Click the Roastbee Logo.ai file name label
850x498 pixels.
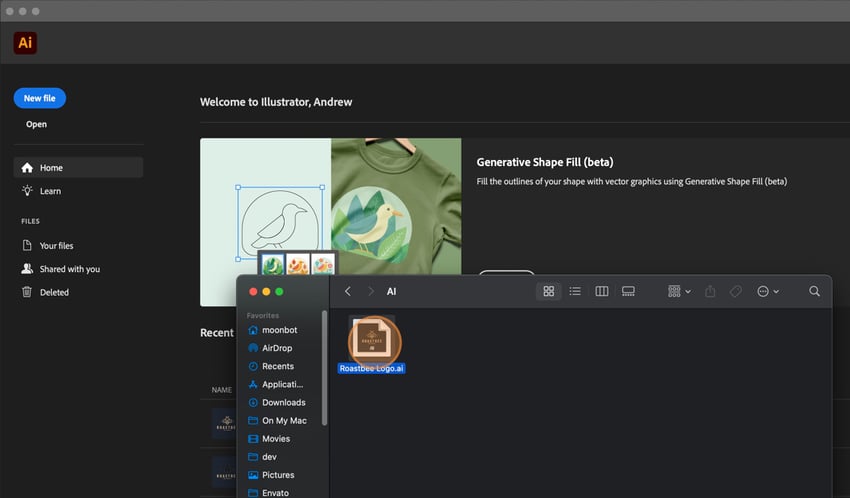371,368
